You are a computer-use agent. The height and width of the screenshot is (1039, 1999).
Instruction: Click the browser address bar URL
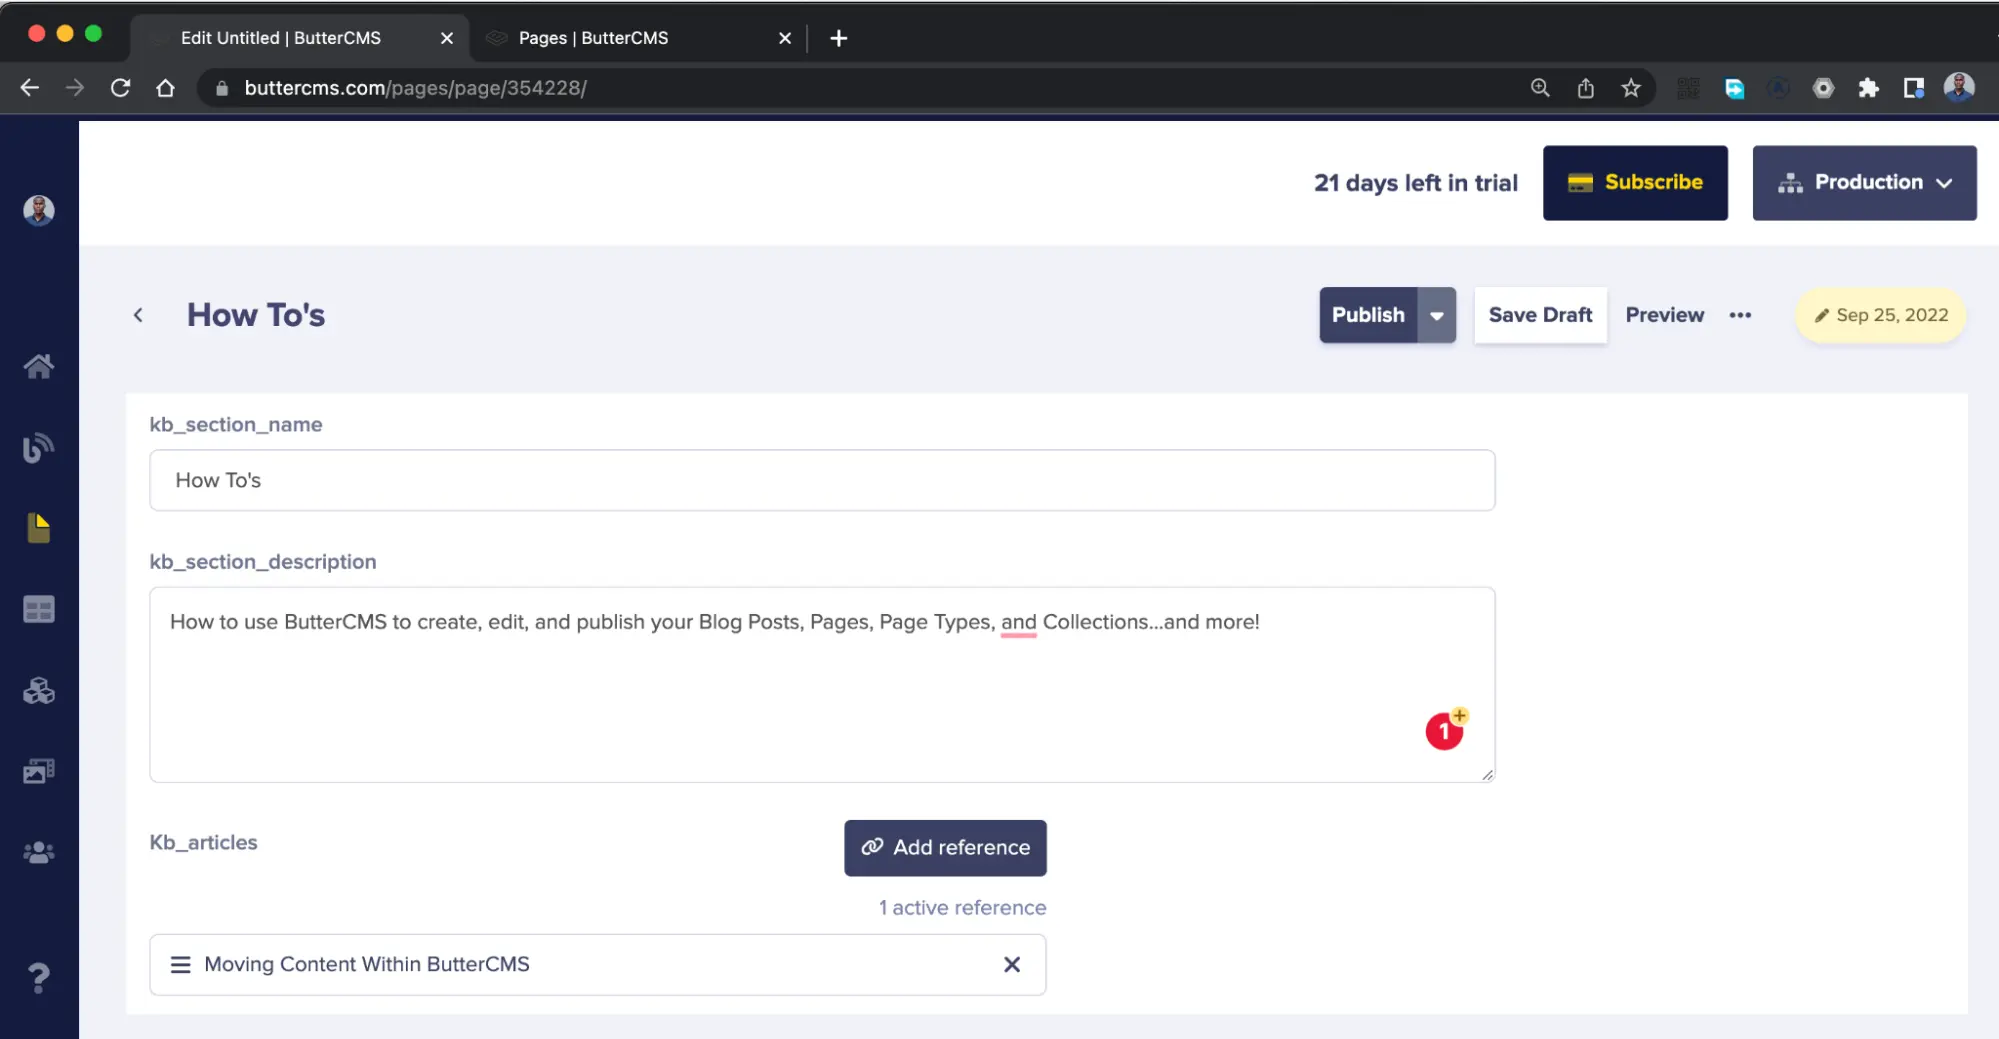pyautogui.click(x=415, y=88)
